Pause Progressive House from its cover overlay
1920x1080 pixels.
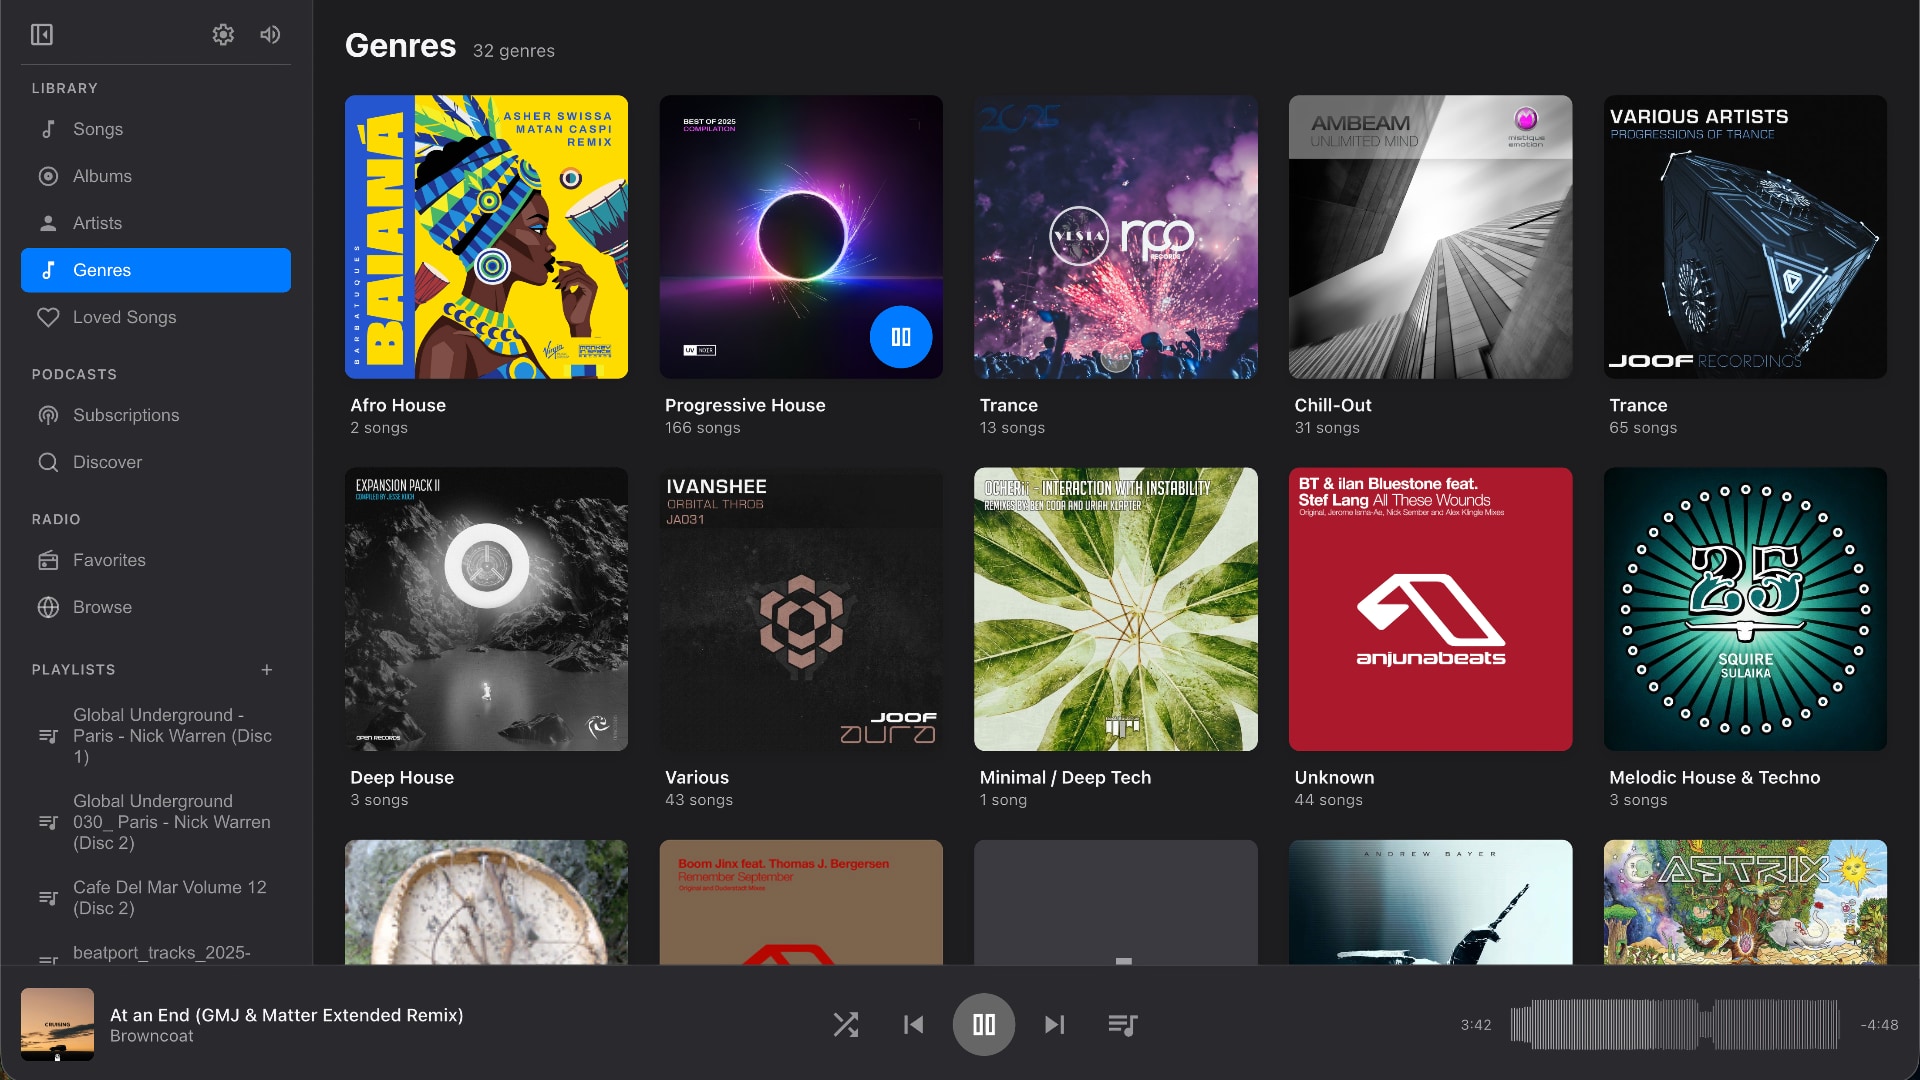(901, 337)
